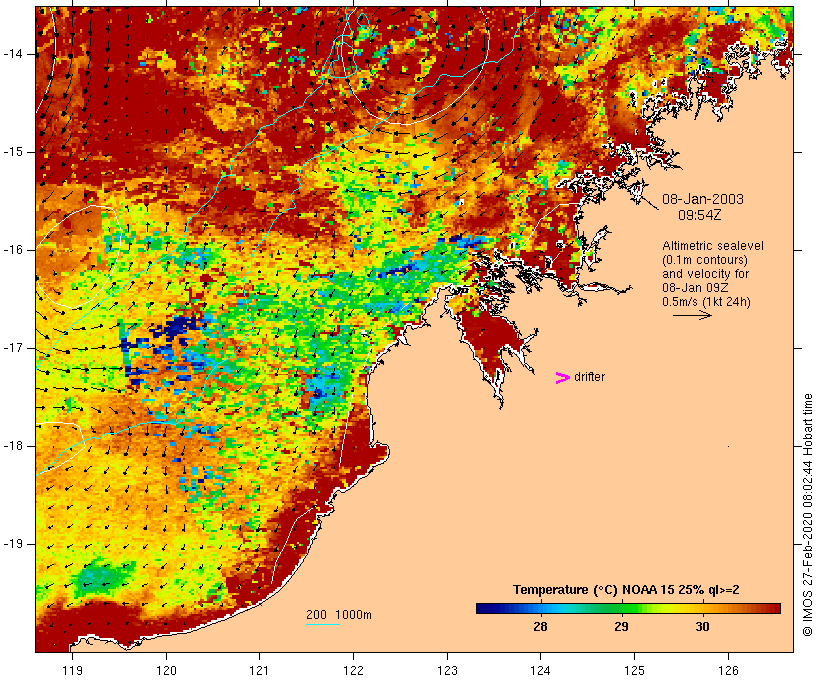Click the 'Temperature (°C) NOAA 15 25% ql>=2' title
Screen dimensions: 820x680
626,590
